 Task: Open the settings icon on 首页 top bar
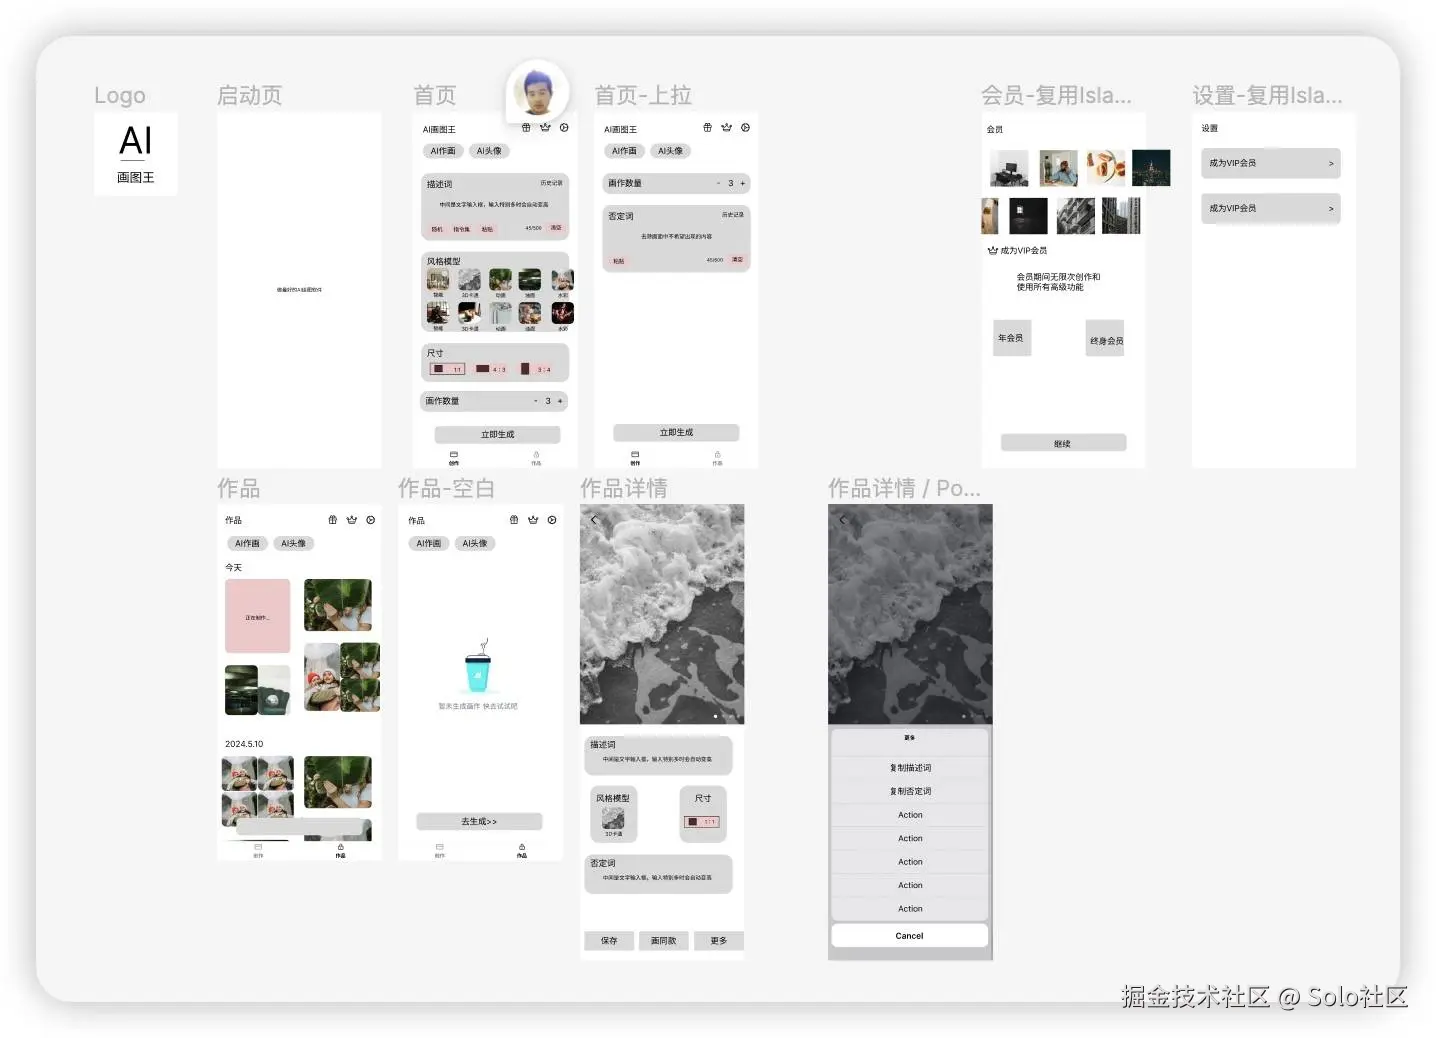[564, 128]
